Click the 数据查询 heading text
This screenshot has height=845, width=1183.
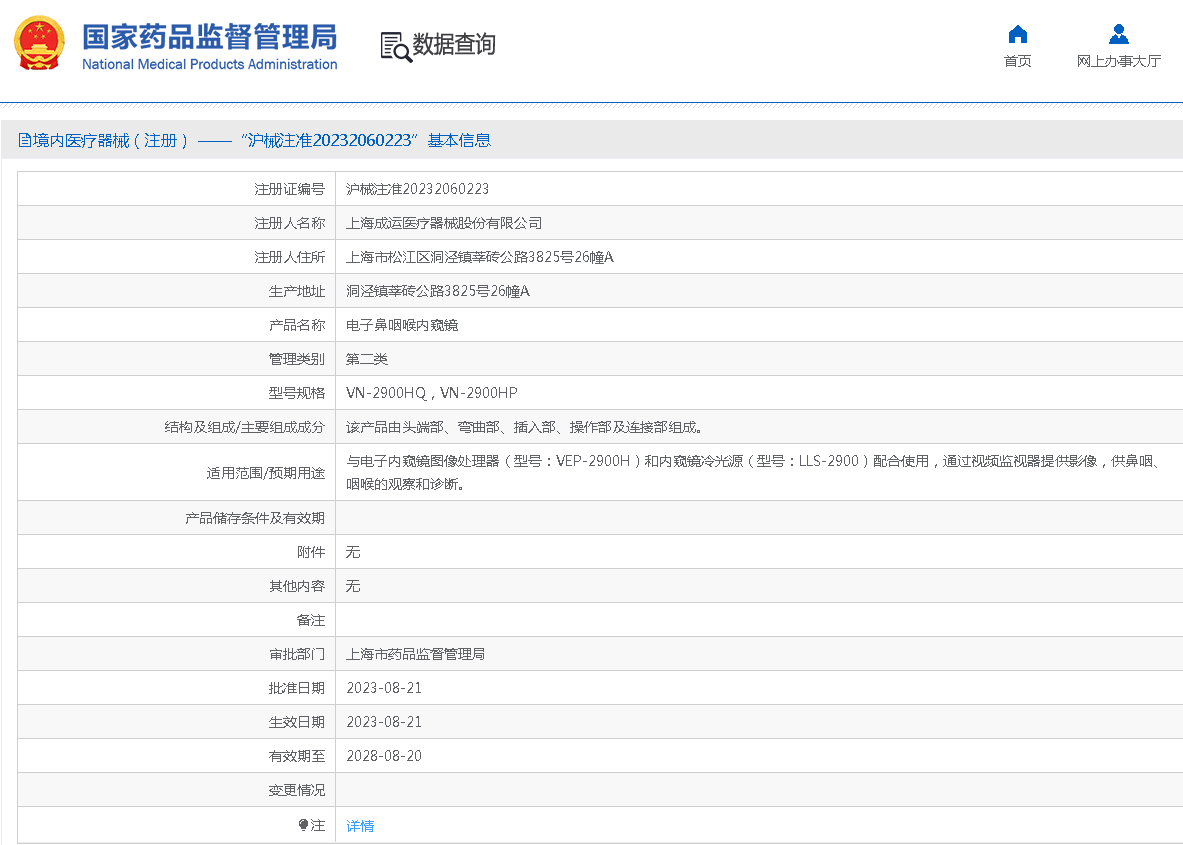point(454,45)
